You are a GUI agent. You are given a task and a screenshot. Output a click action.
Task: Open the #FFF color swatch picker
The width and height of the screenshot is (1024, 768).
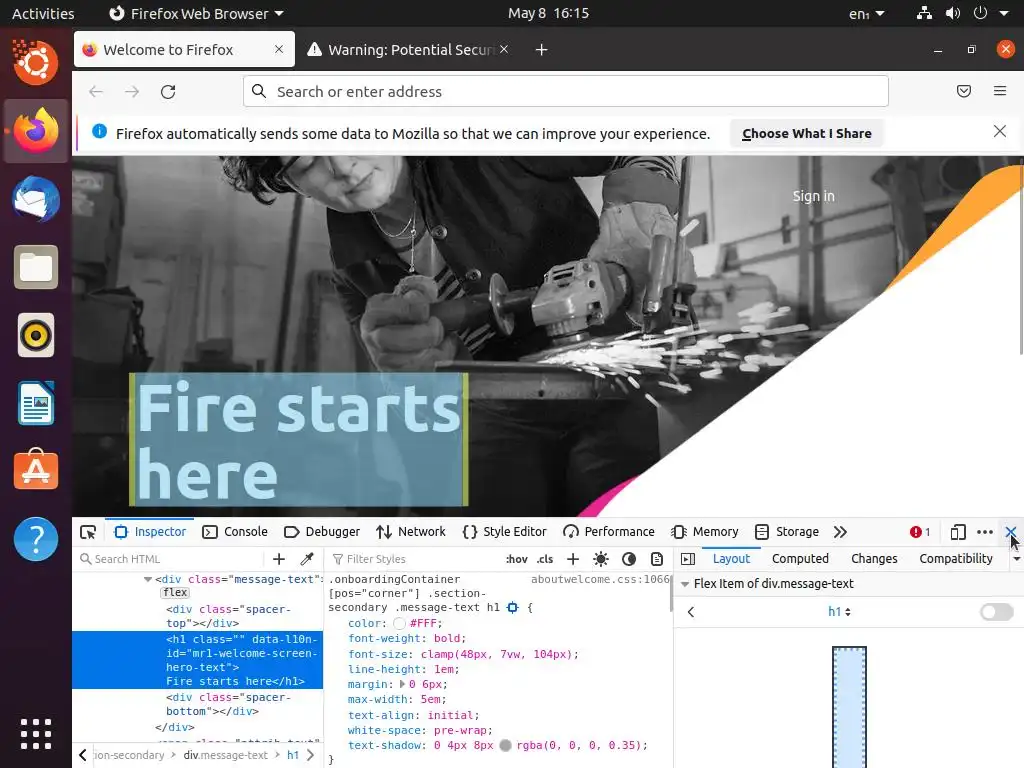pyautogui.click(x=400, y=624)
